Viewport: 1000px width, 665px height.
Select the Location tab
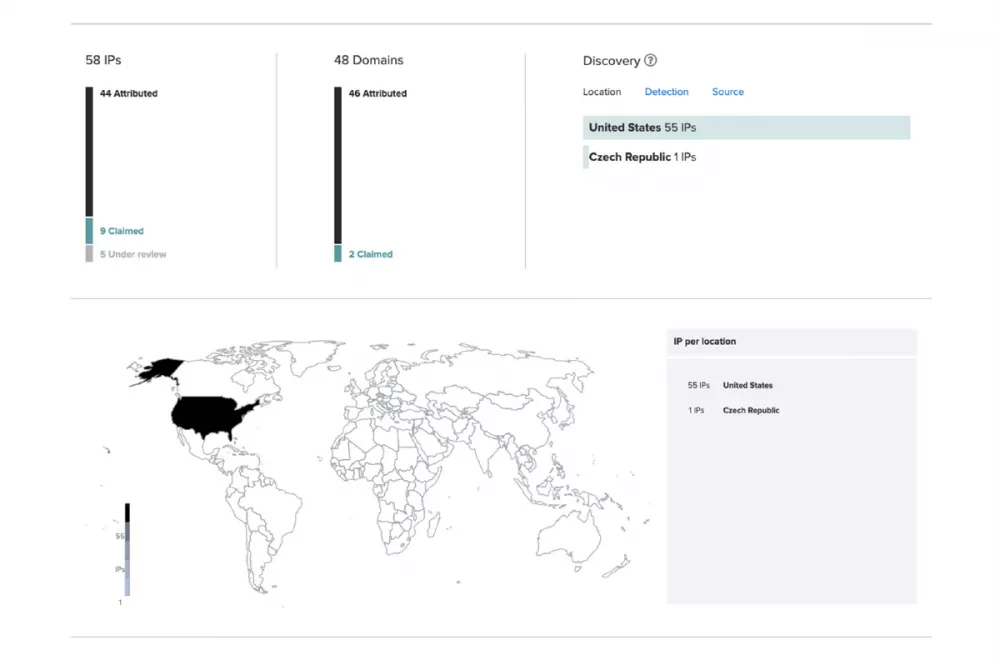(x=602, y=92)
